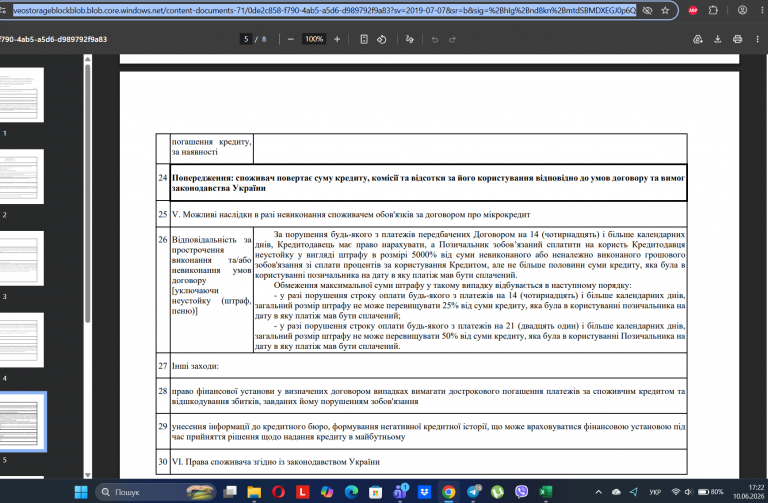Go to page 1 thumbnail
This screenshot has width=768, height=503.
pyautogui.click(x=20, y=95)
